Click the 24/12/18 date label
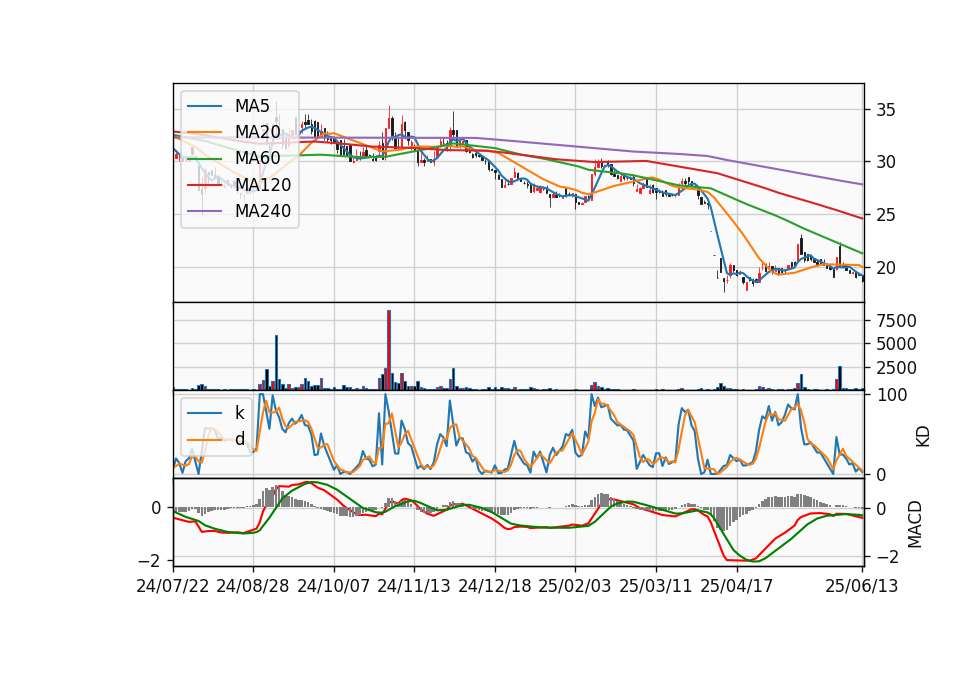Screen dimensions: 960x690 (495, 586)
